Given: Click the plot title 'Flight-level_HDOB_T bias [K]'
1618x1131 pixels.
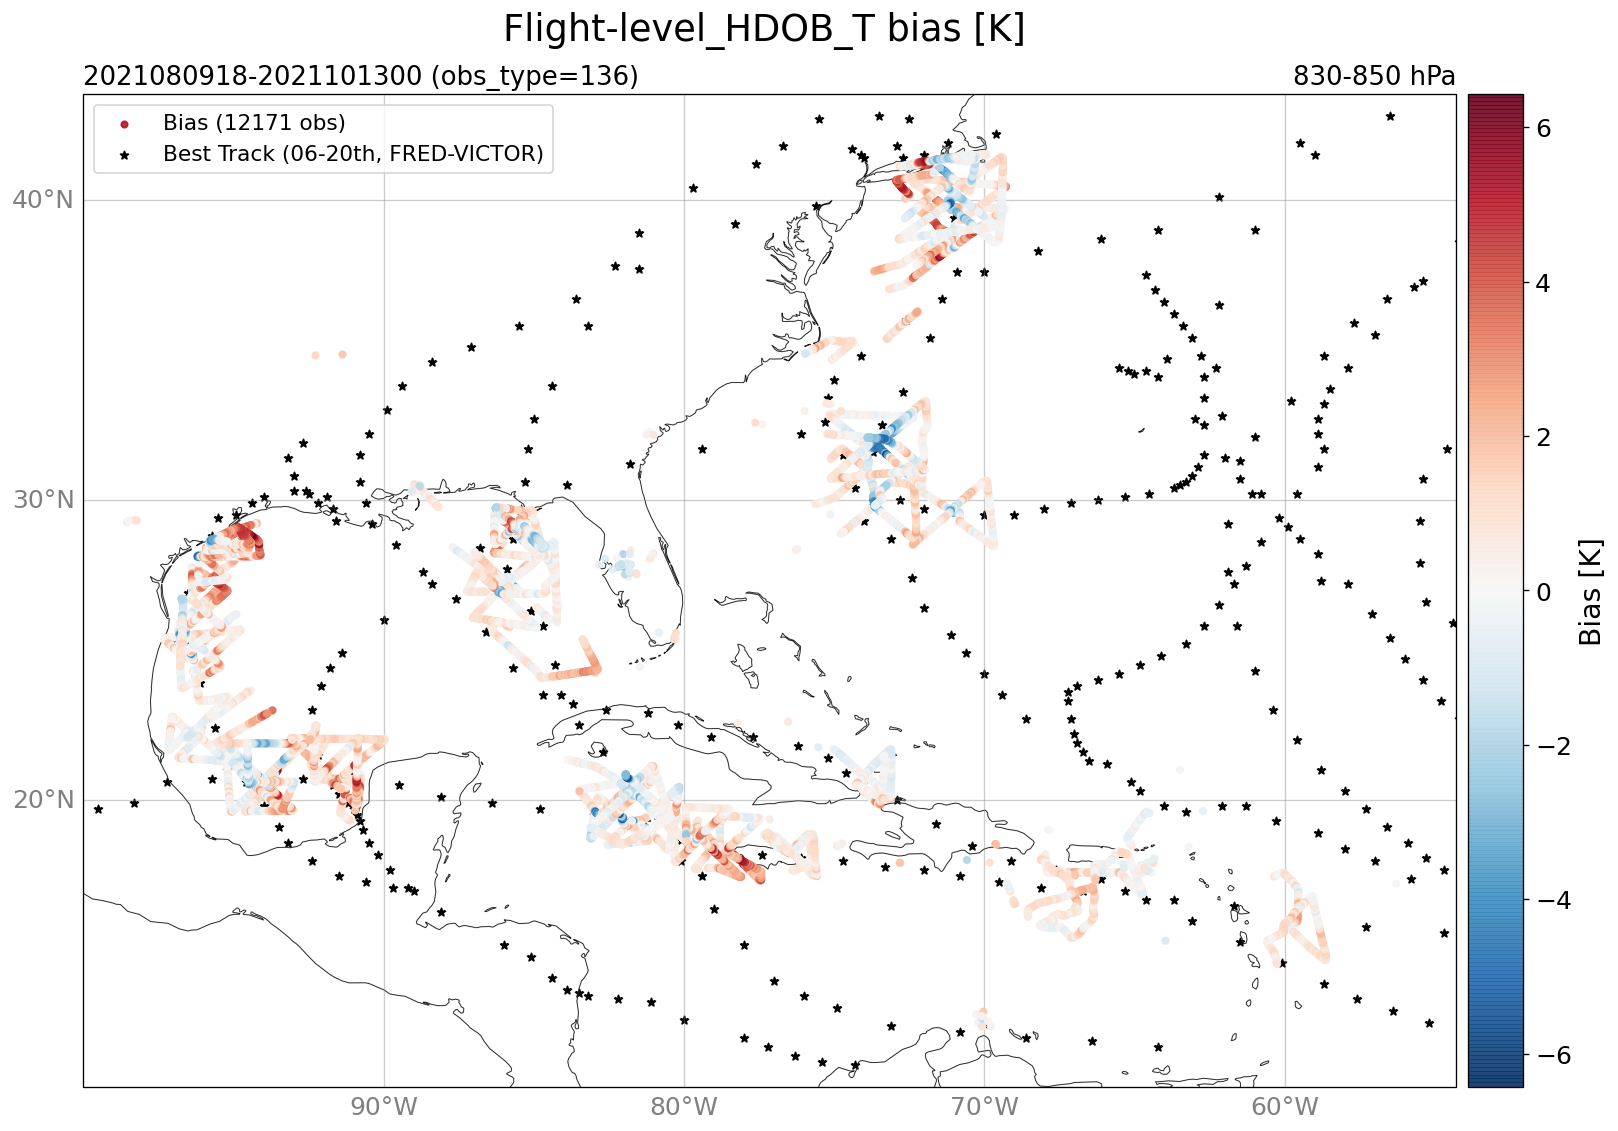Looking at the screenshot, I should [x=764, y=29].
